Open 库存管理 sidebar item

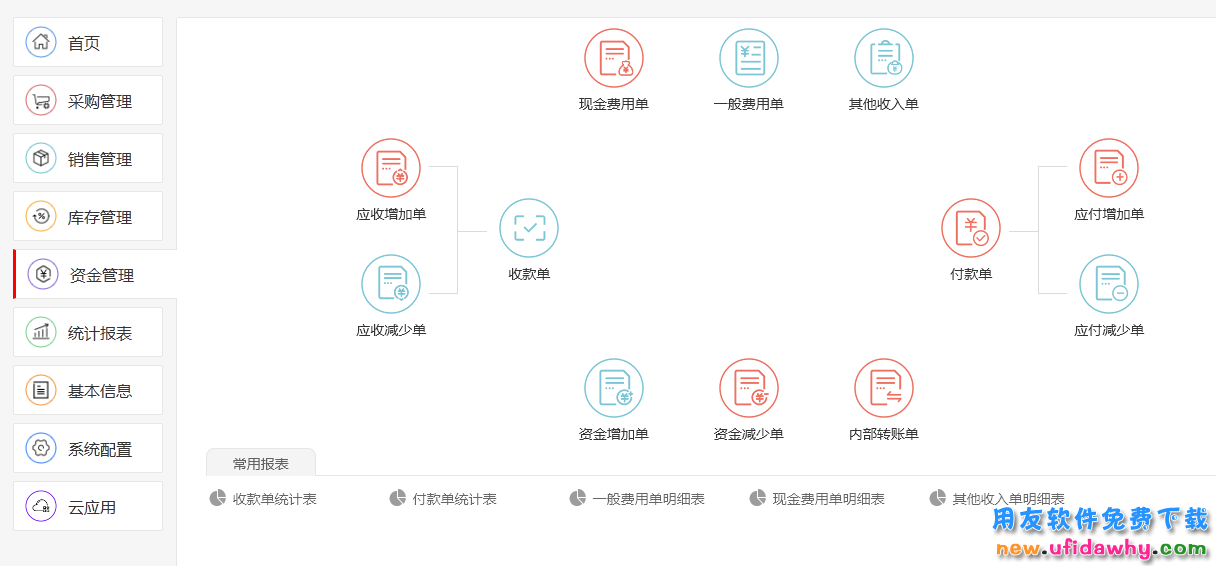(88, 217)
